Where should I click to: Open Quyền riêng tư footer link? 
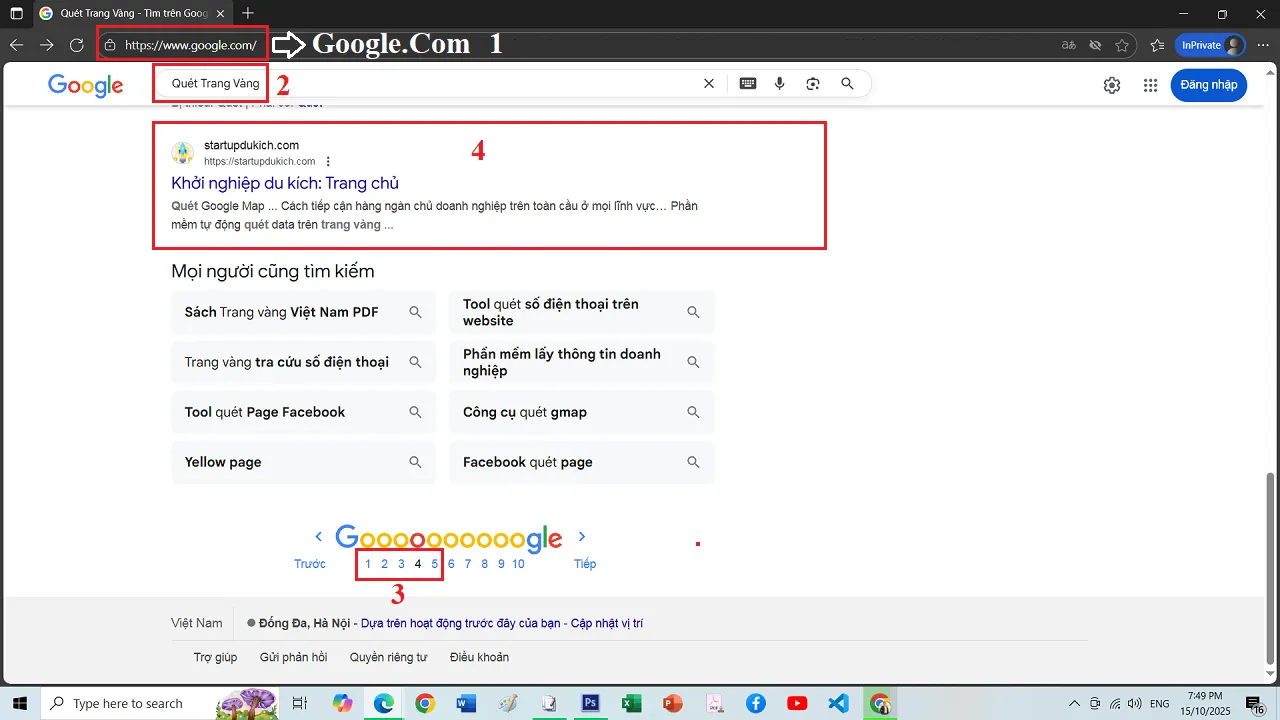(388, 657)
